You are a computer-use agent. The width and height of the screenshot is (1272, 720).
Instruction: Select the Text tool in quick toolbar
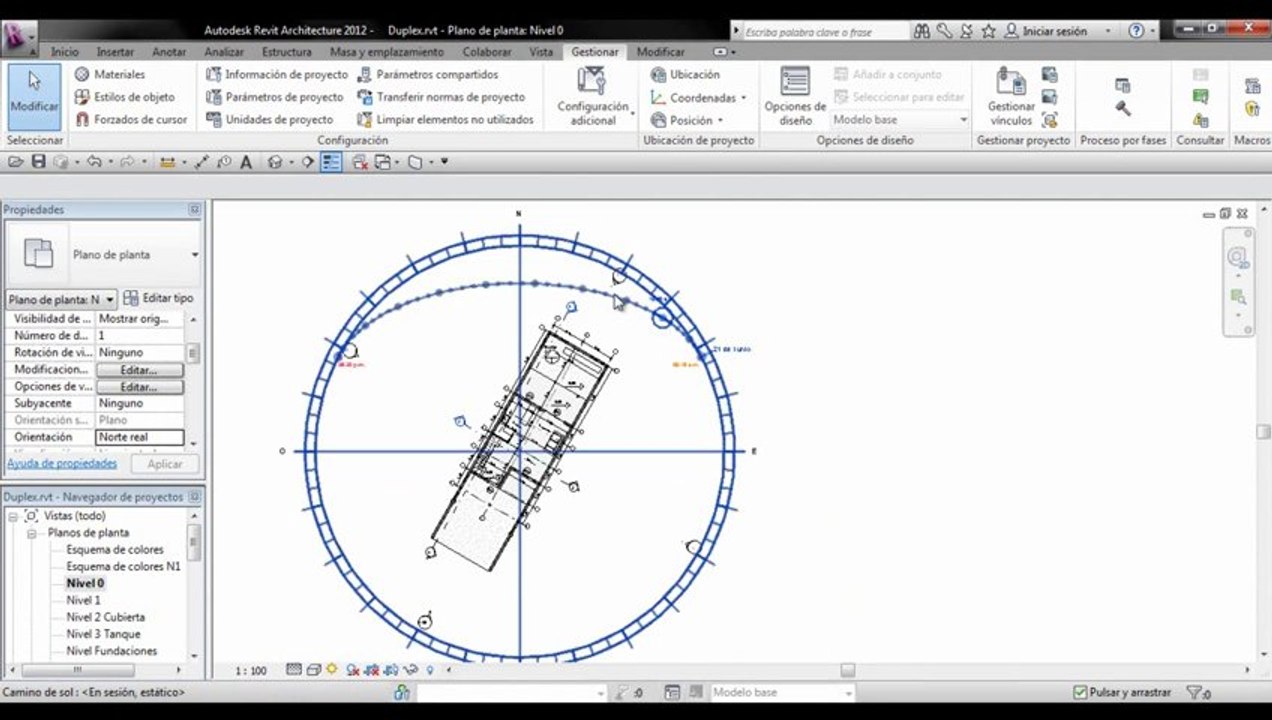246,161
